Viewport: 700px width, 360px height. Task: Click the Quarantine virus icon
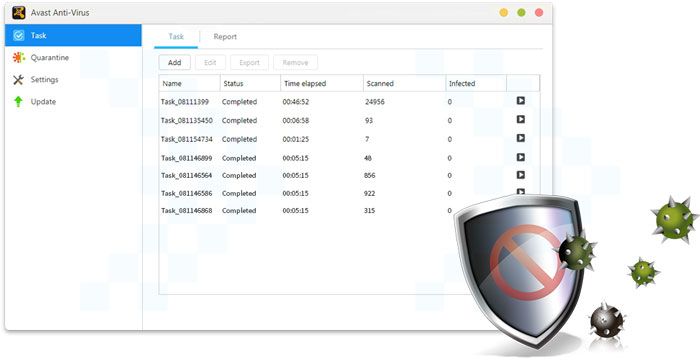click(x=18, y=57)
